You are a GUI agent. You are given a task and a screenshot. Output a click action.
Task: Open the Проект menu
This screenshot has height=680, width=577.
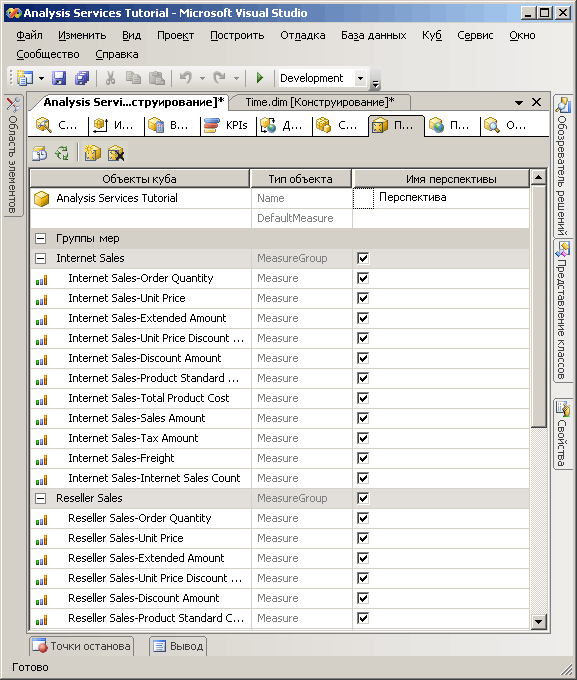point(175,36)
